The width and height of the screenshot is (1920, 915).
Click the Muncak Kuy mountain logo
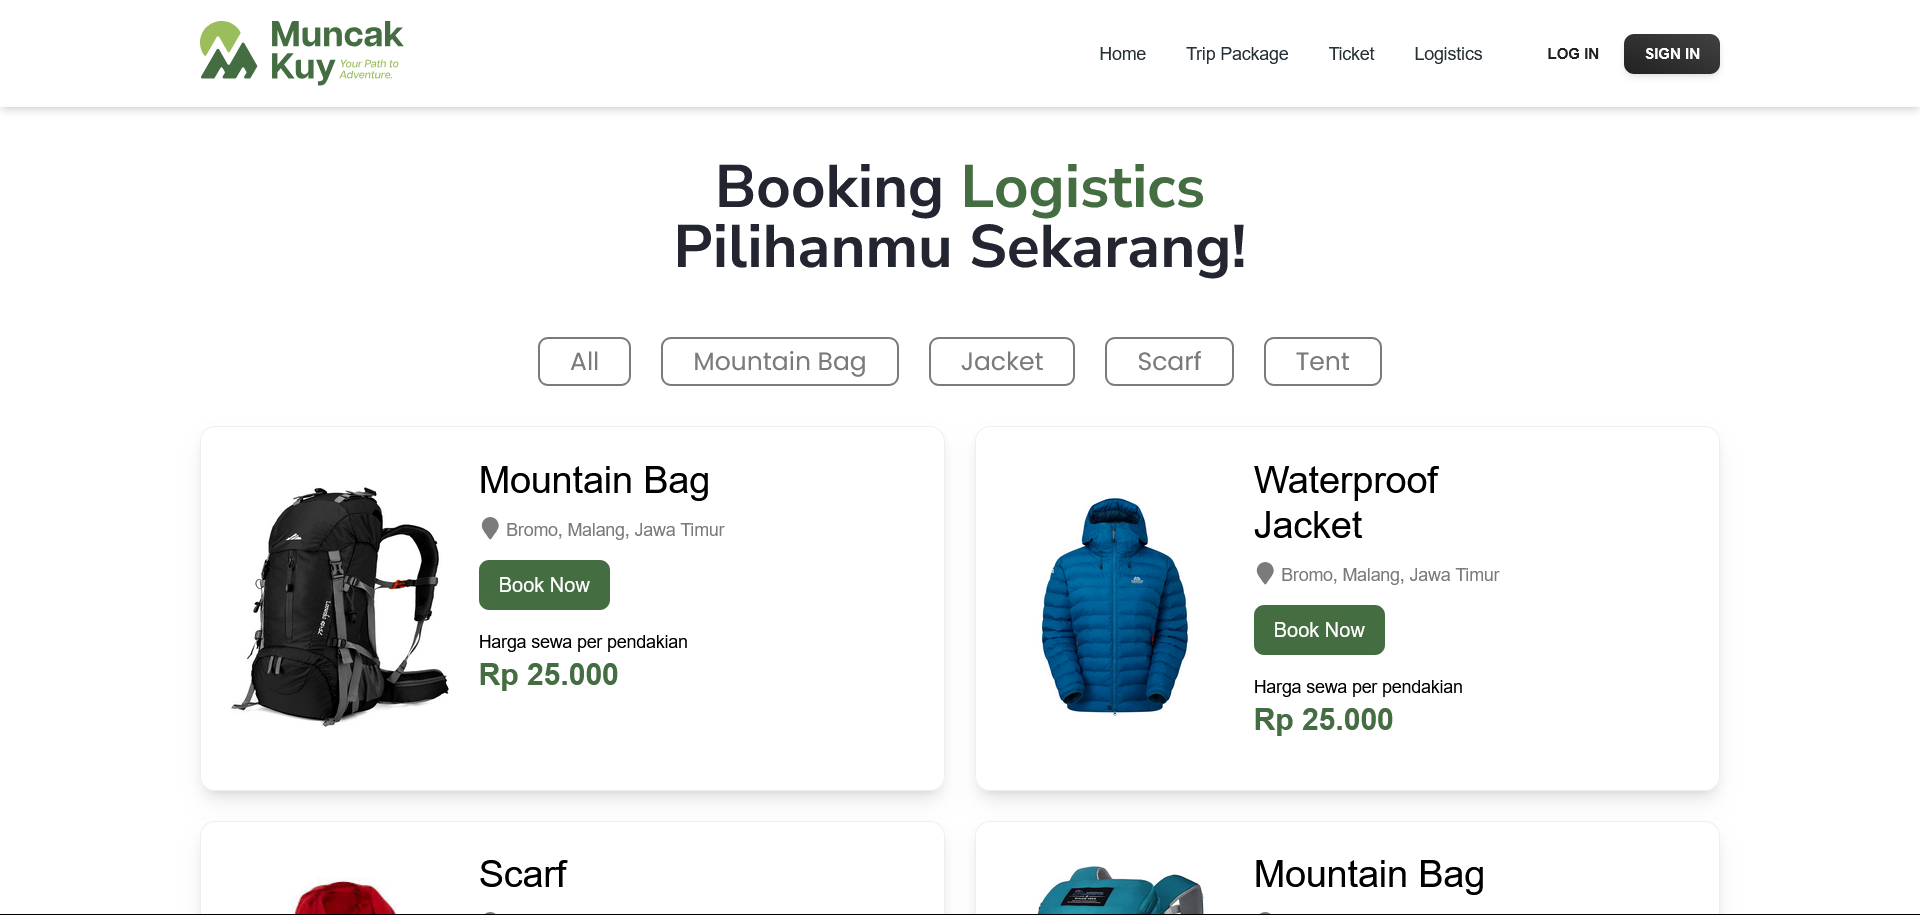coord(229,51)
